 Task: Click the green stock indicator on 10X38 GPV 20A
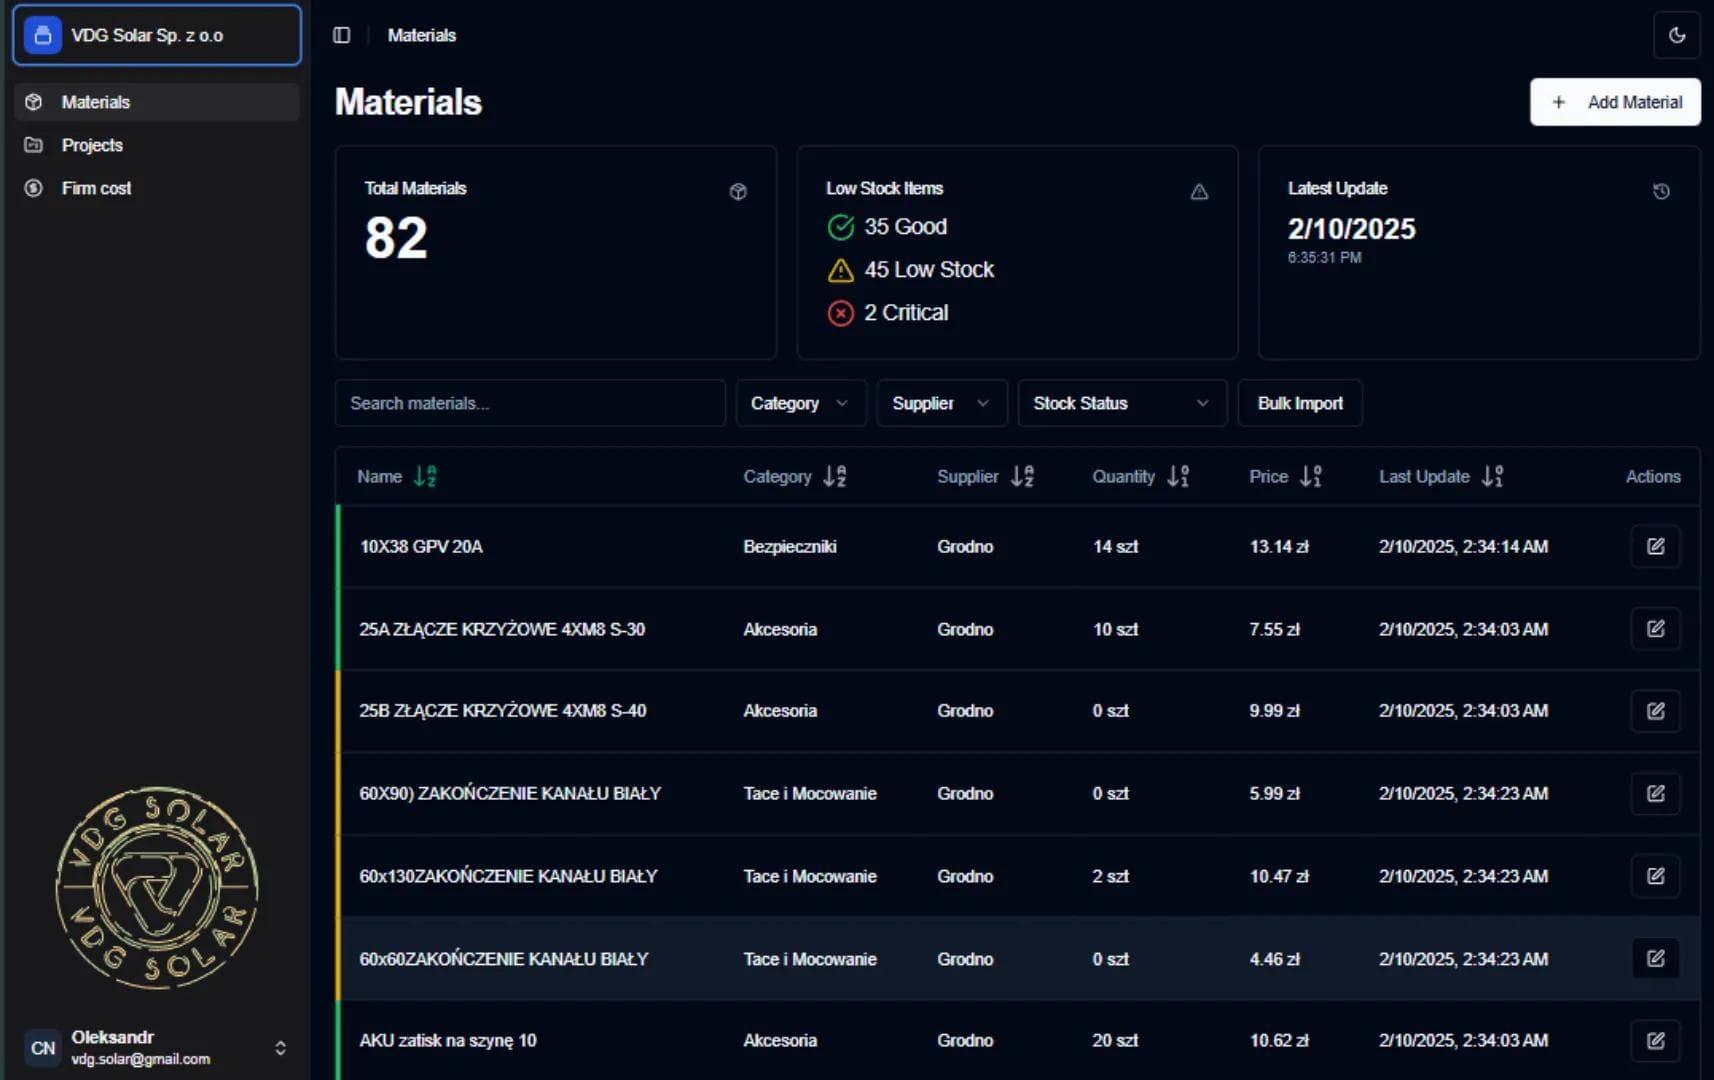pyautogui.click(x=339, y=547)
